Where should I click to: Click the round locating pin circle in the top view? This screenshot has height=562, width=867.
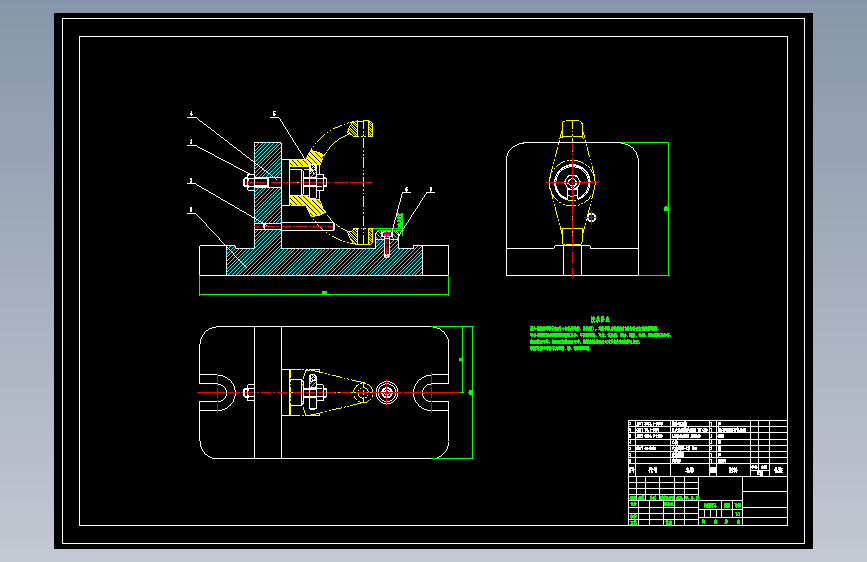387,393
